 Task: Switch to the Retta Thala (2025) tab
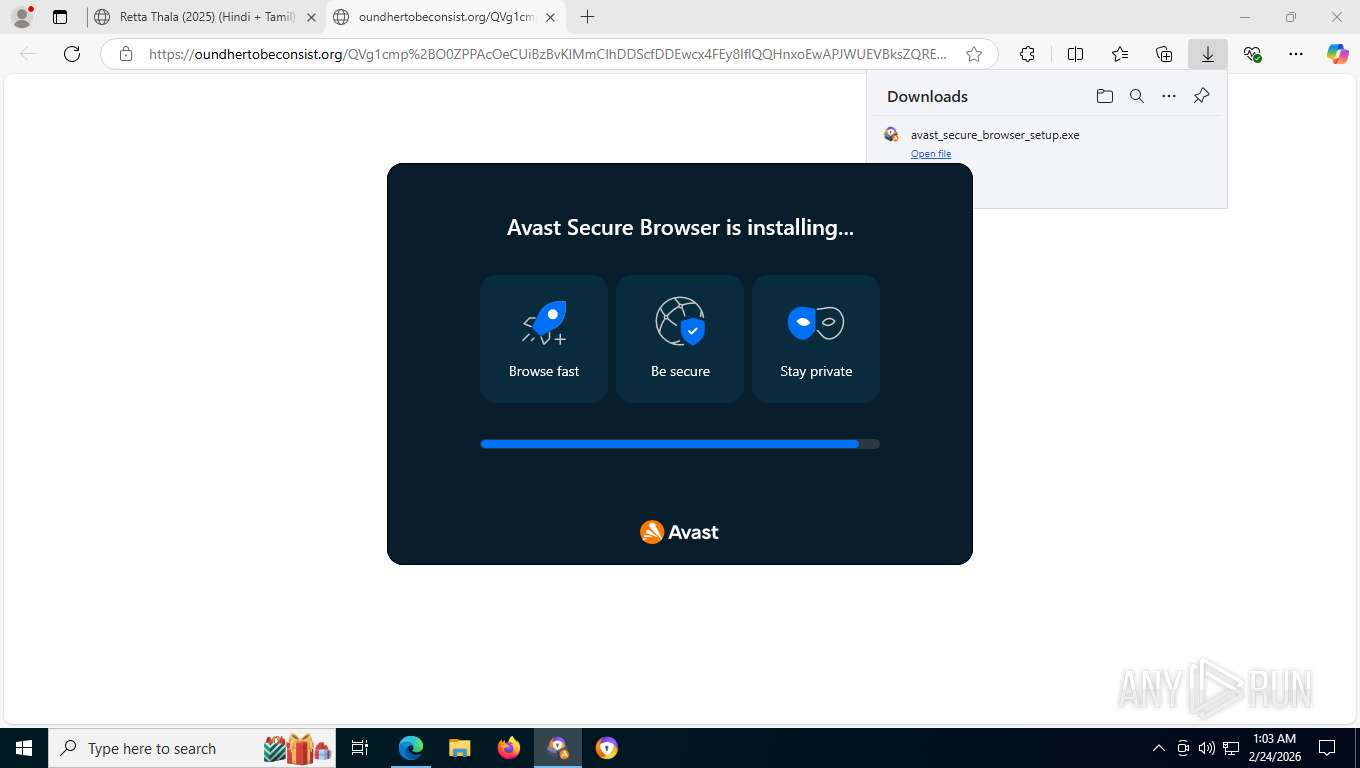(205, 17)
